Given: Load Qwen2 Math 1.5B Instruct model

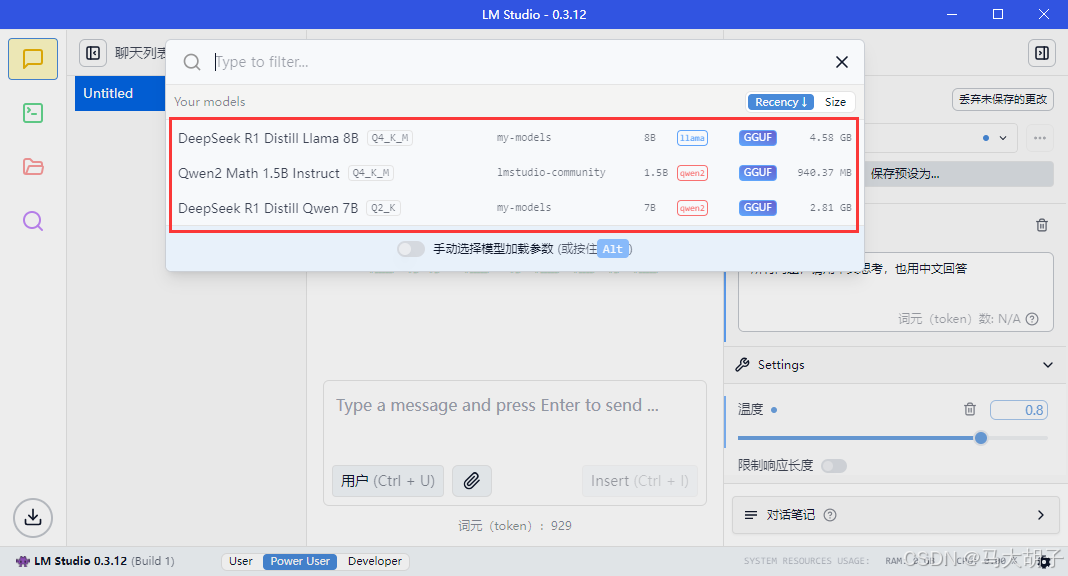Looking at the screenshot, I should click(514, 173).
